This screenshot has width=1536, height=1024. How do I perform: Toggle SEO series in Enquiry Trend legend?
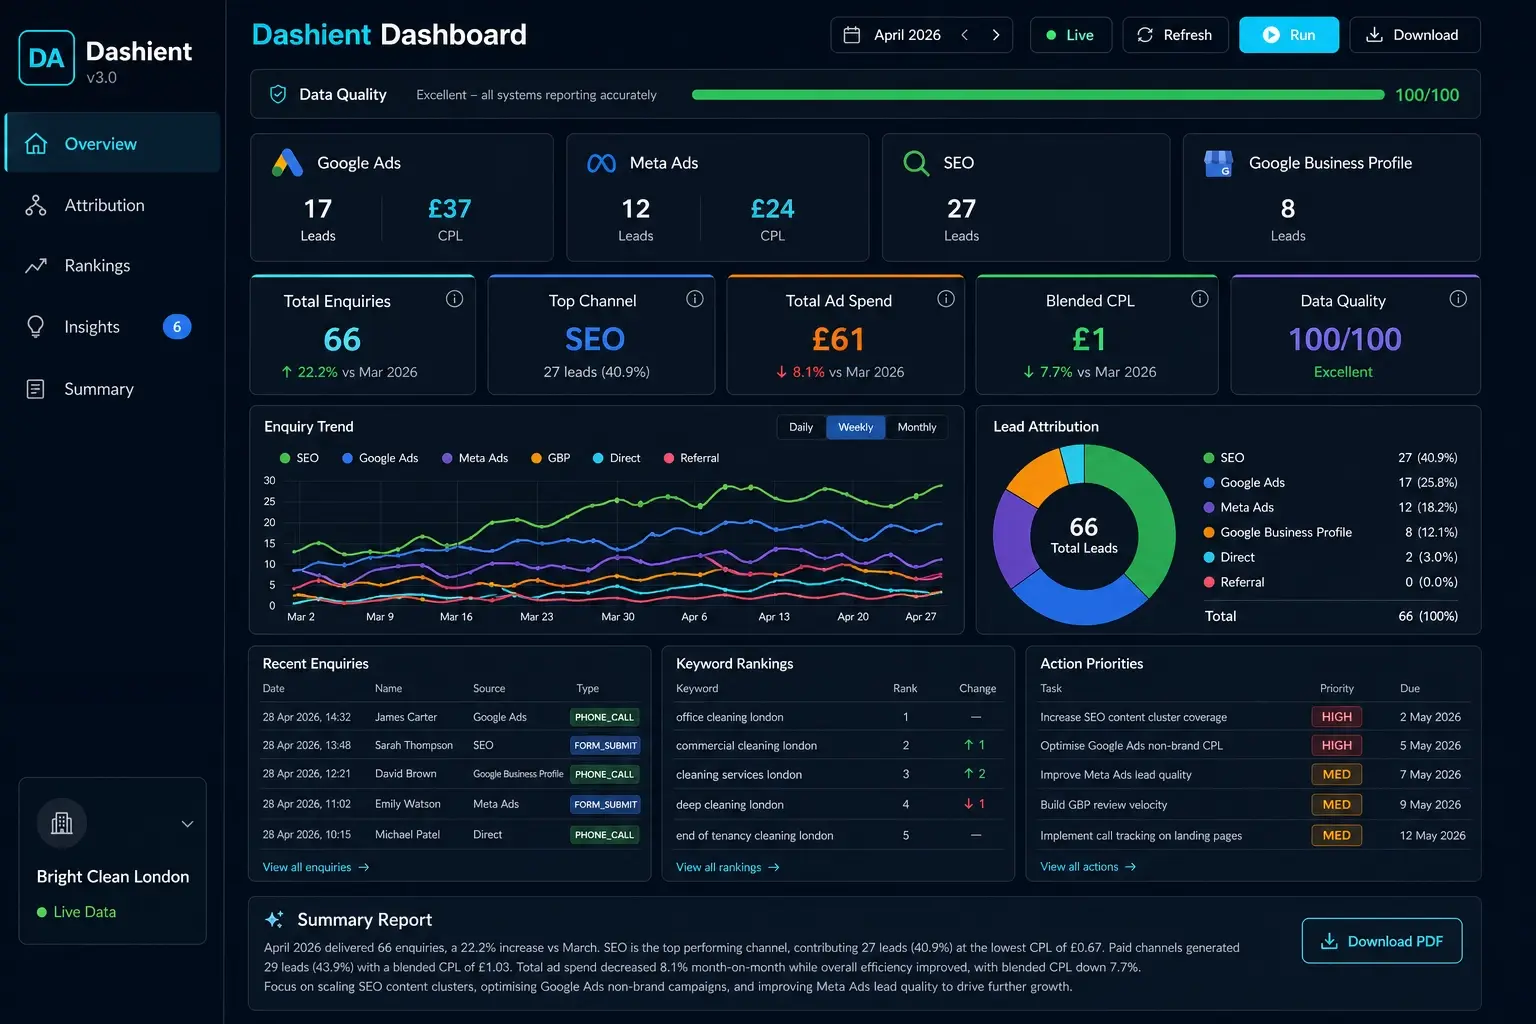pos(299,458)
